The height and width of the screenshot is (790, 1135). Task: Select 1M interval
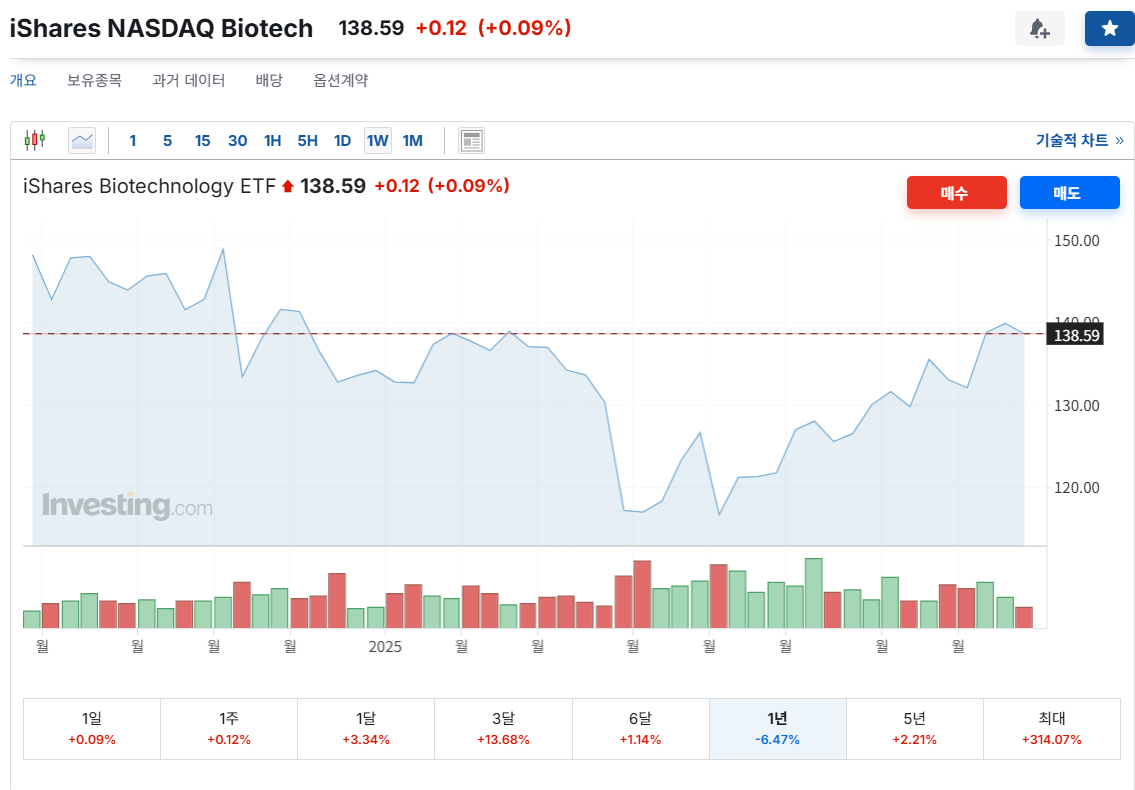coord(413,140)
